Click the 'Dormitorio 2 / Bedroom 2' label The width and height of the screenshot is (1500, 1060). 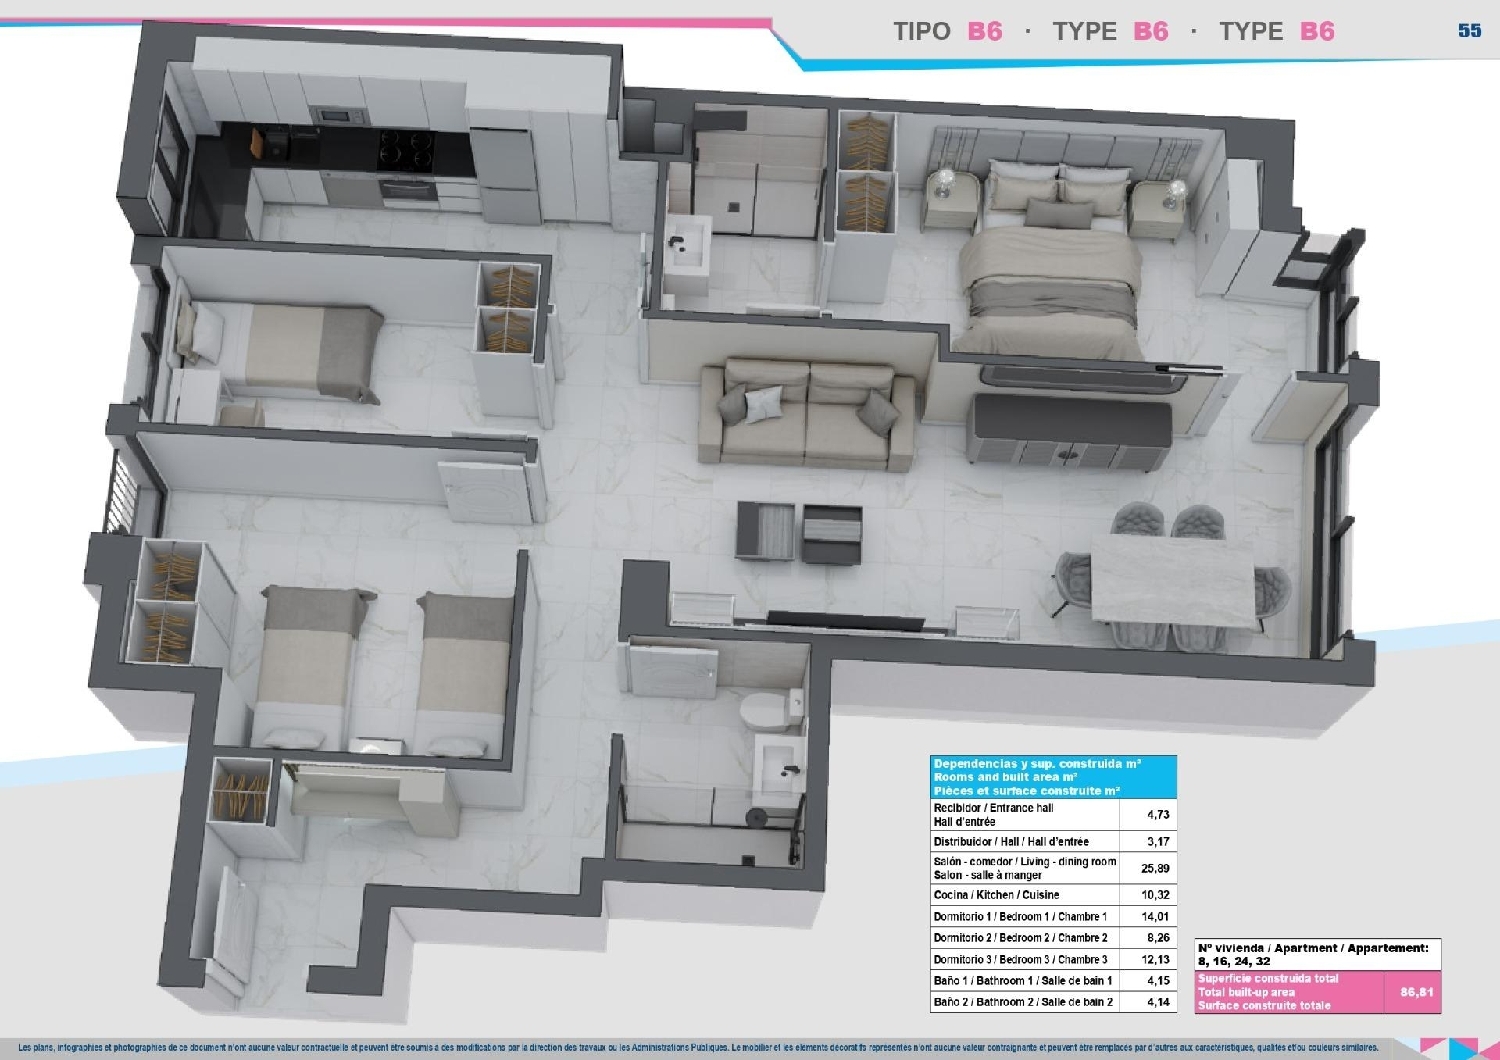(x=1020, y=938)
